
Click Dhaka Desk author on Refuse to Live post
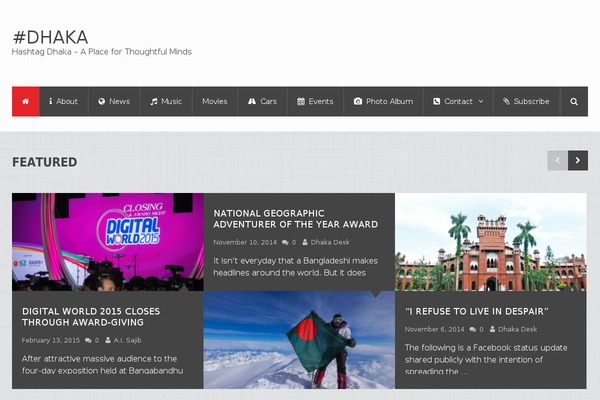click(x=517, y=329)
